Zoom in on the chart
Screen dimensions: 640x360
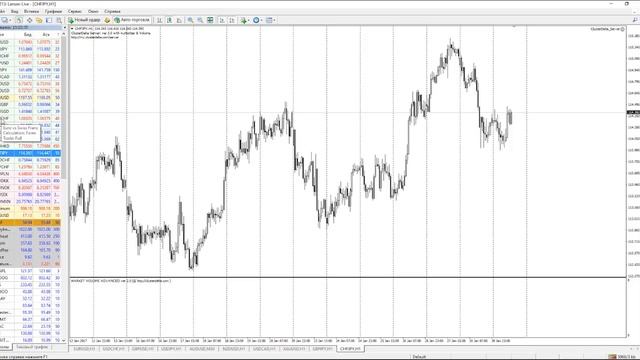pyautogui.click(x=190, y=20)
